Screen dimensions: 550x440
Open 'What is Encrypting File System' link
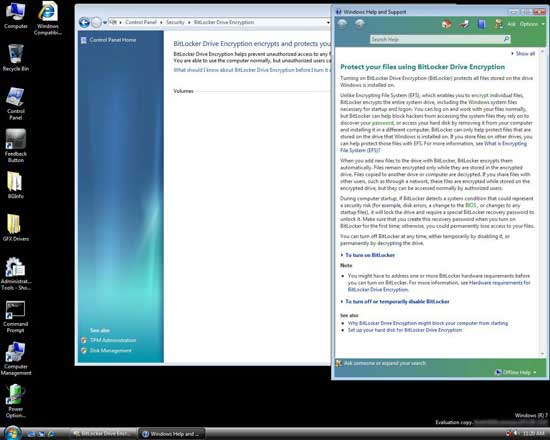click(x=434, y=147)
